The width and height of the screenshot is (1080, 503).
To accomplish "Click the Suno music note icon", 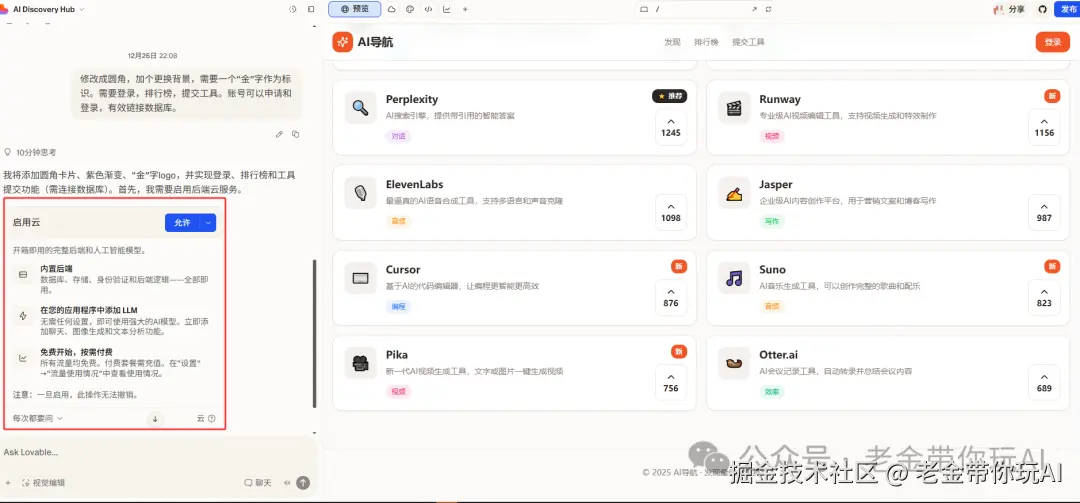I will tap(734, 278).
